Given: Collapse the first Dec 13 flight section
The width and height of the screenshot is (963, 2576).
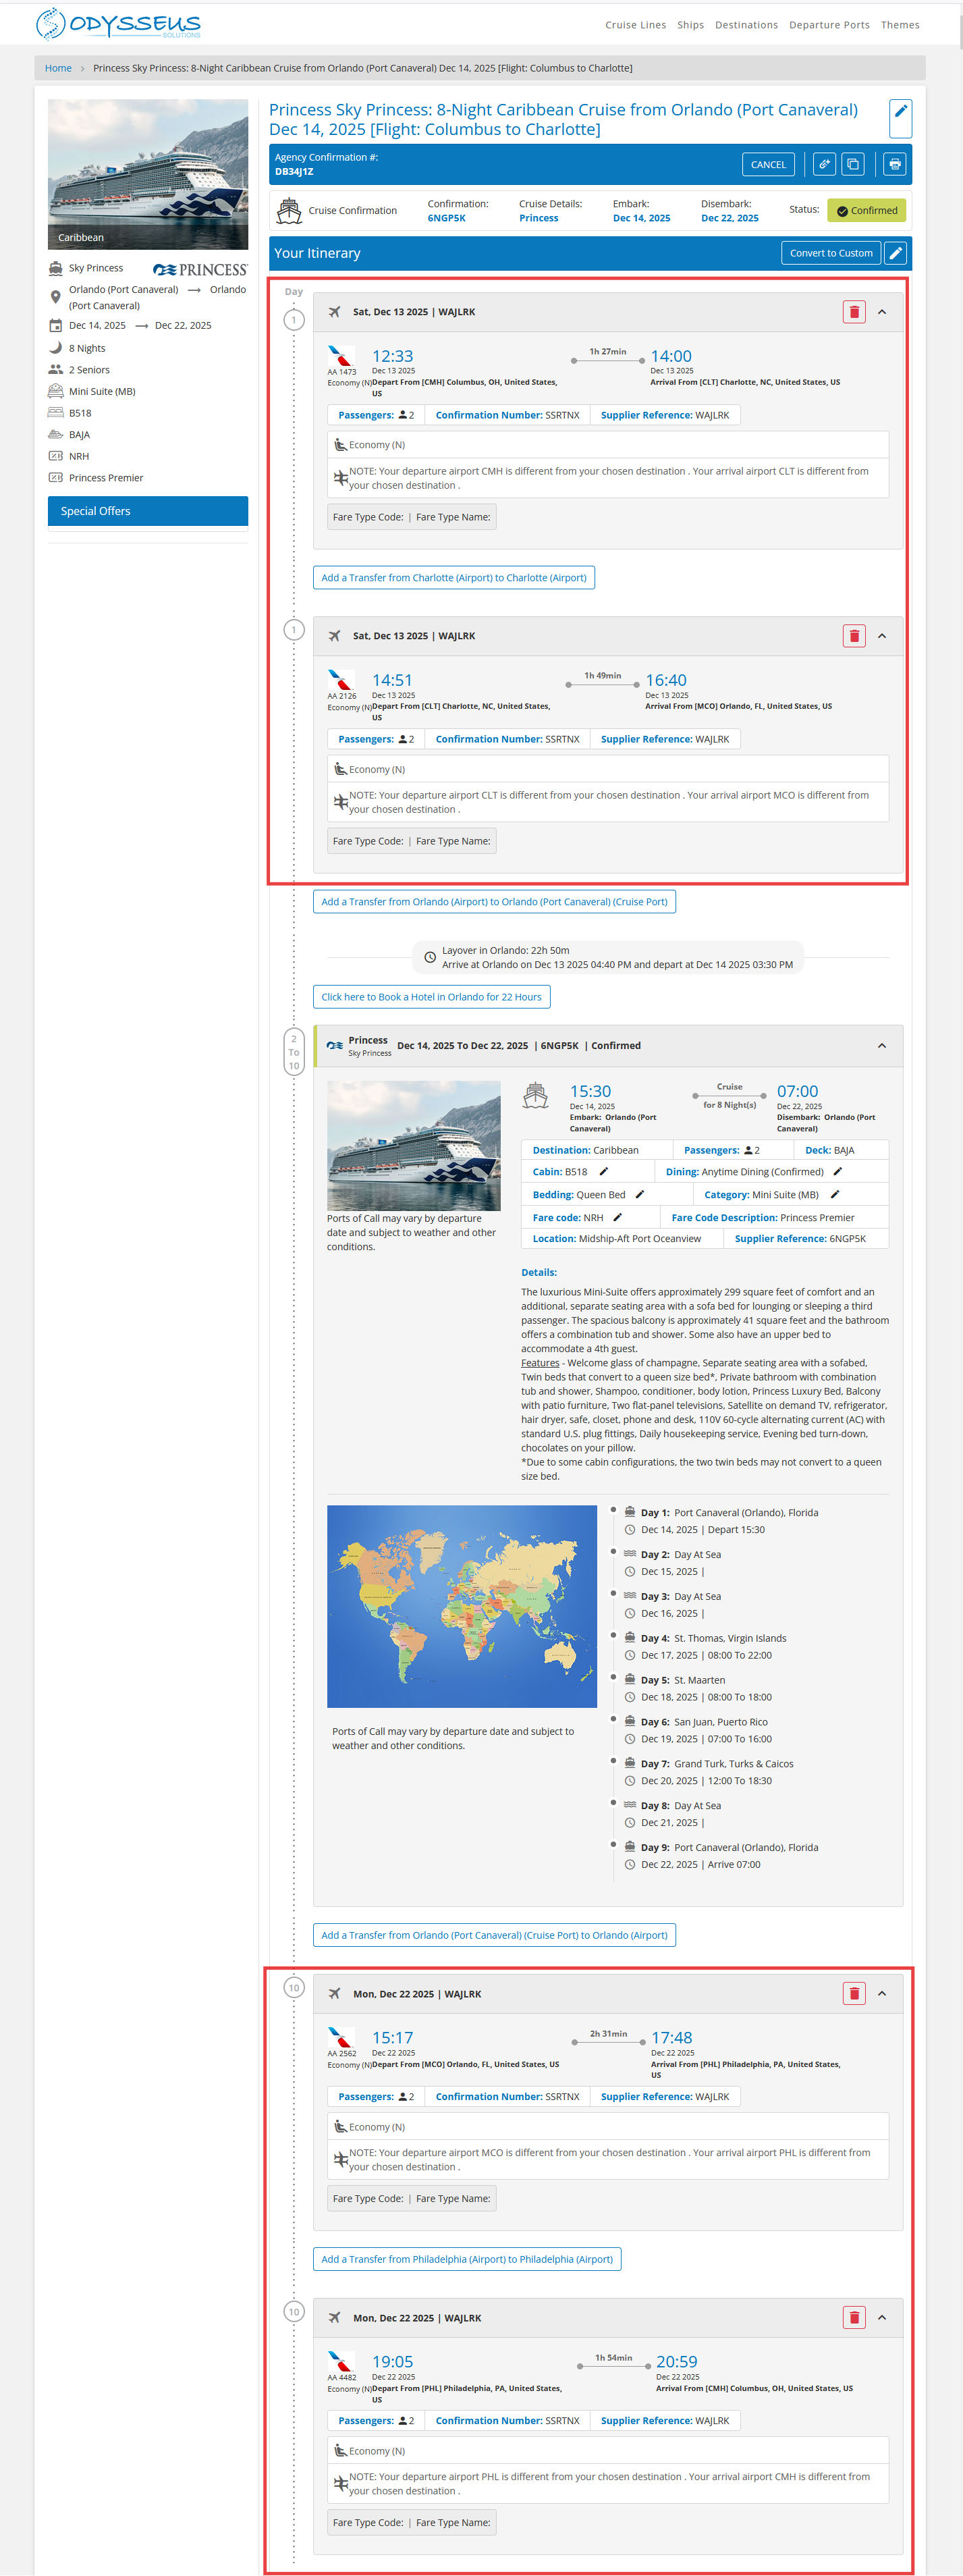Looking at the screenshot, I should (882, 312).
